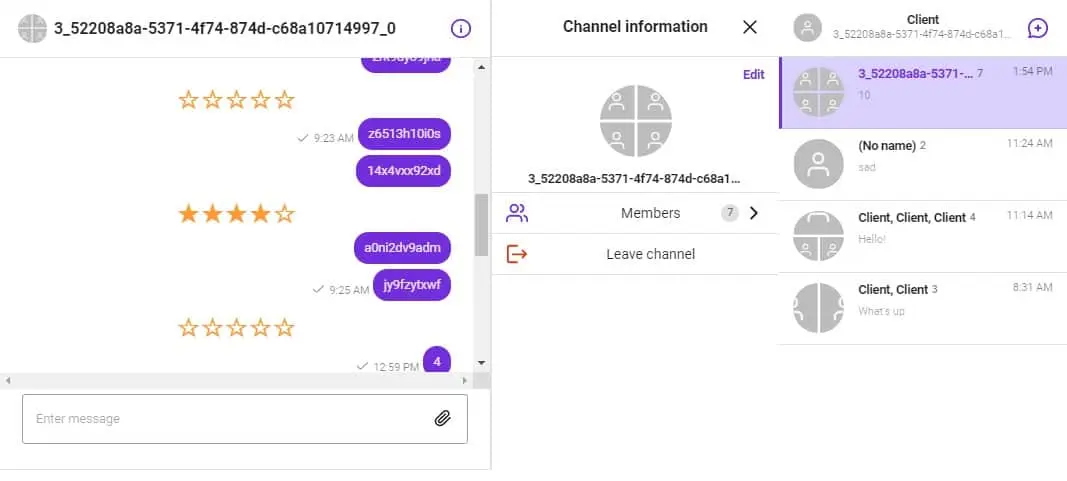Click the channel info icon in chat header
Viewport: 1067px width, 481px height.
pos(461,28)
